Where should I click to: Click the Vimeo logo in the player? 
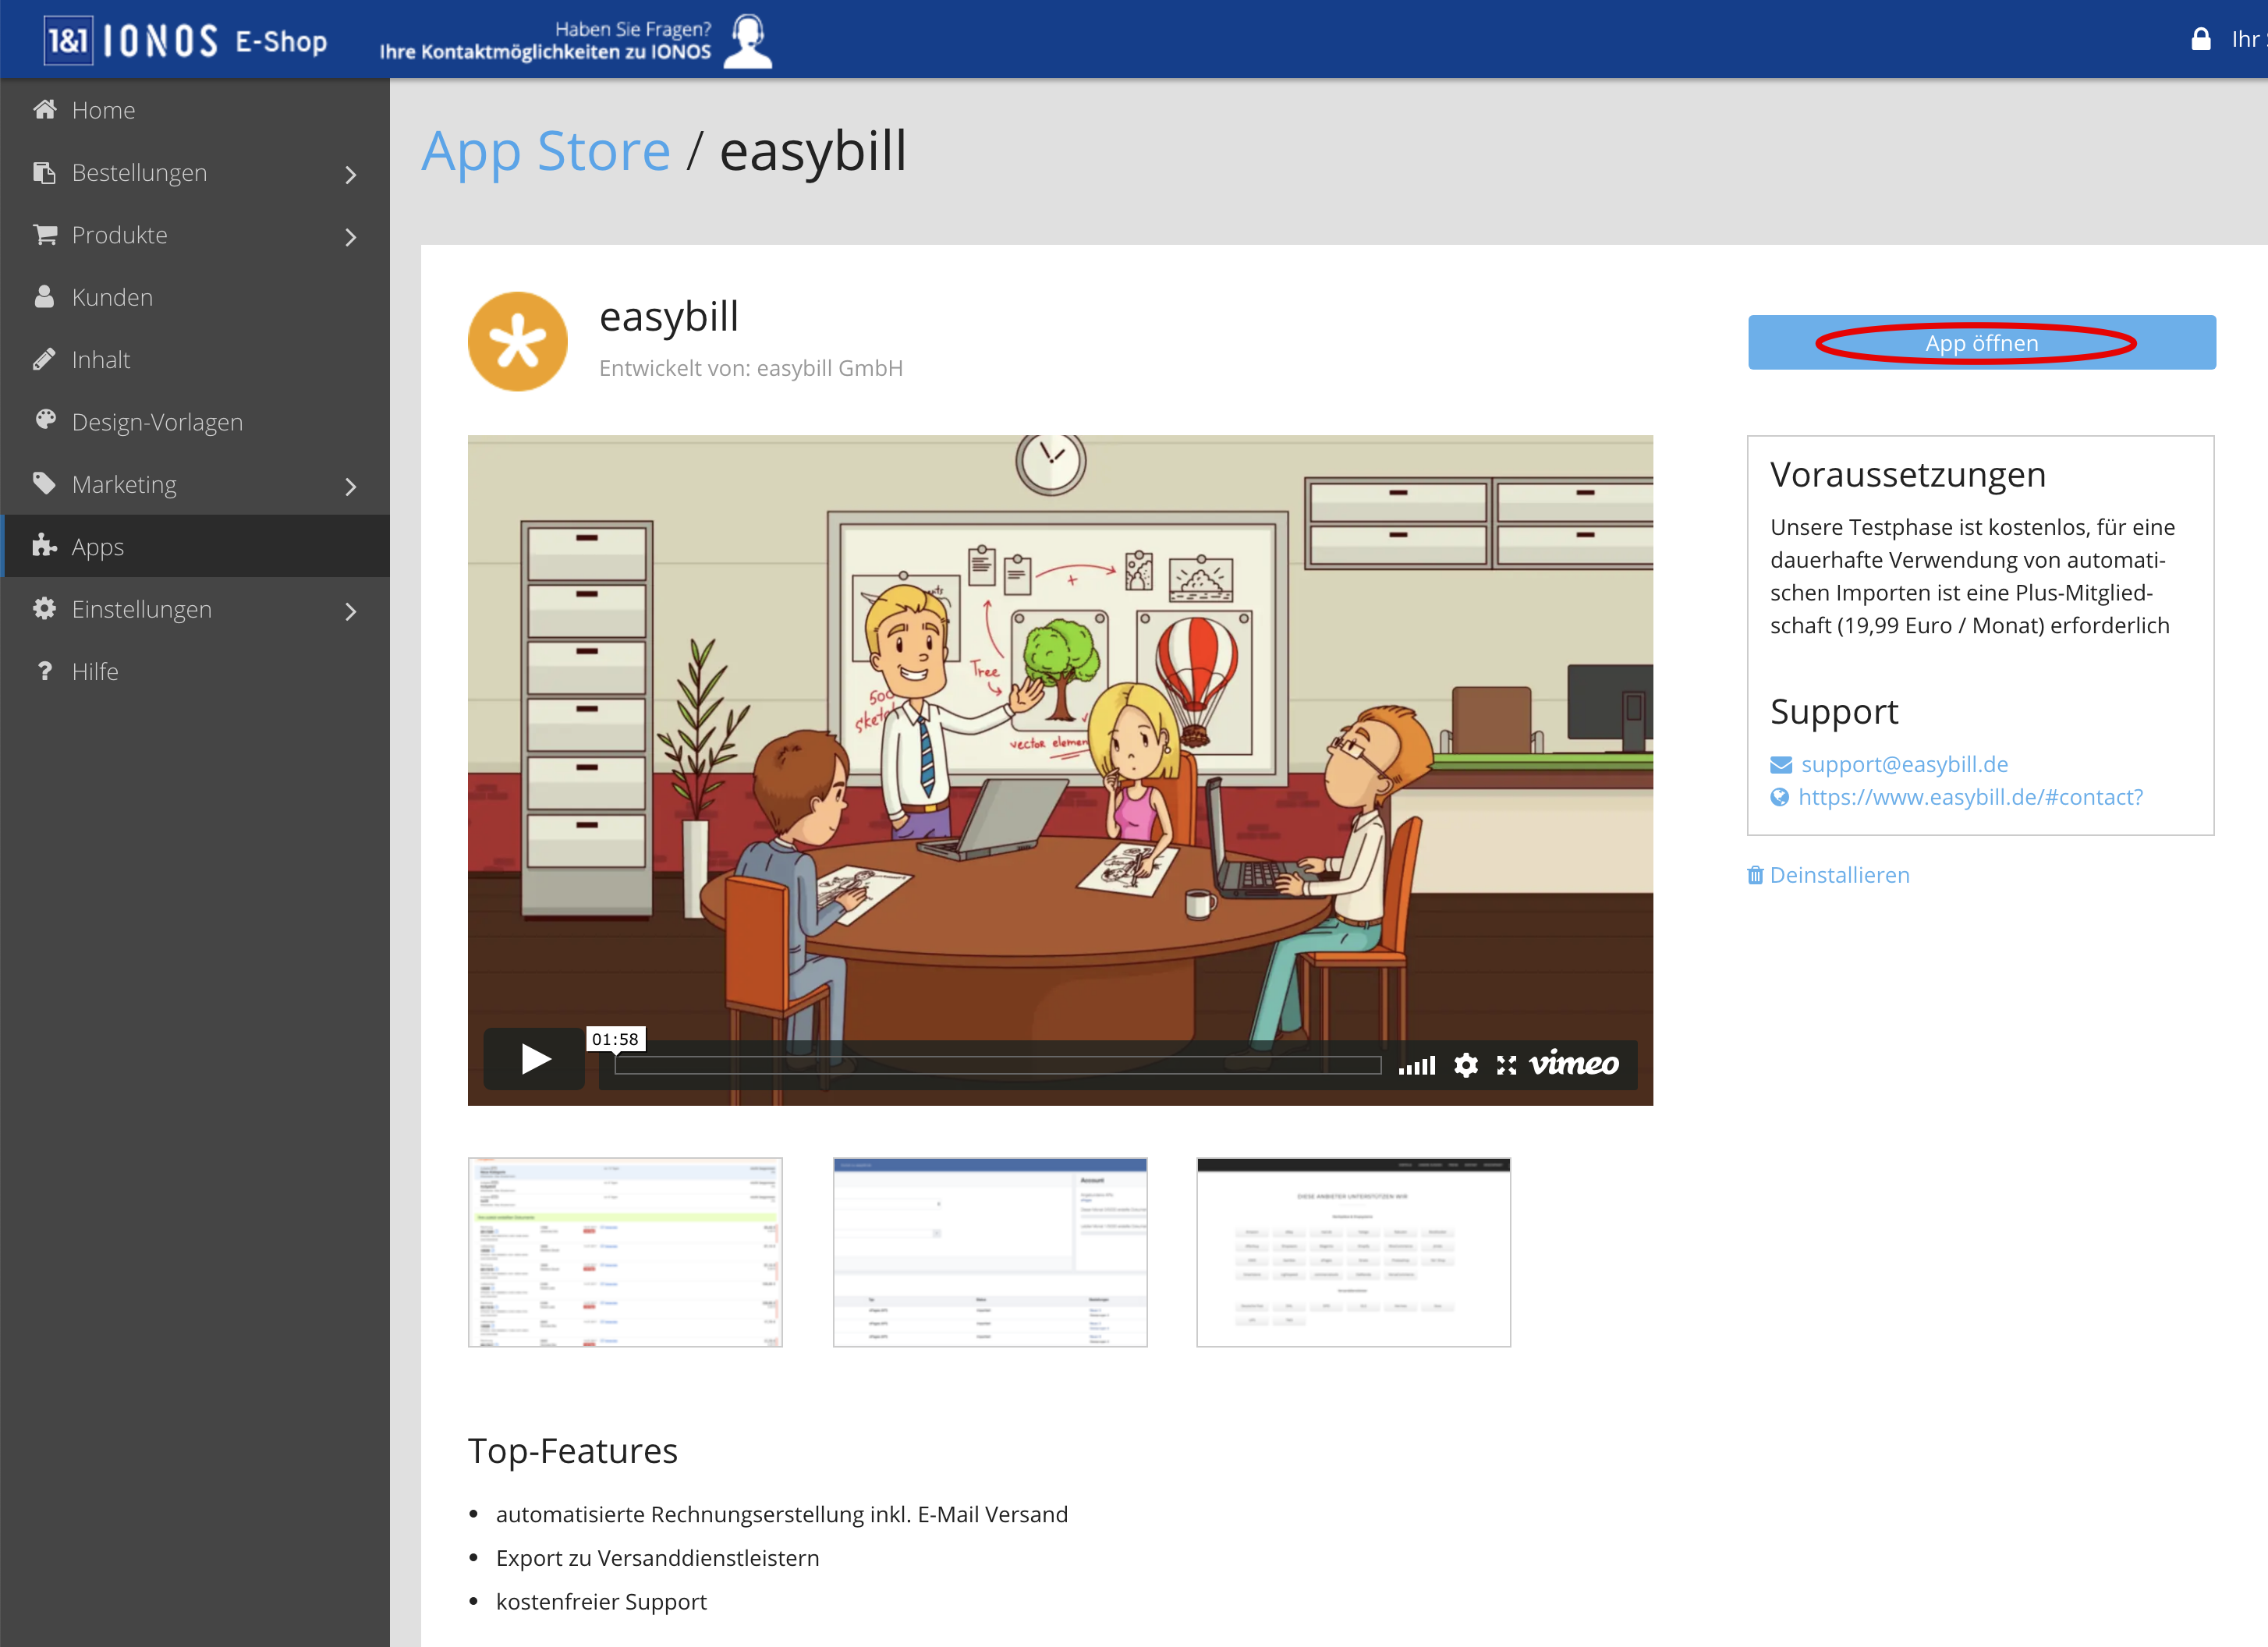click(x=1574, y=1063)
